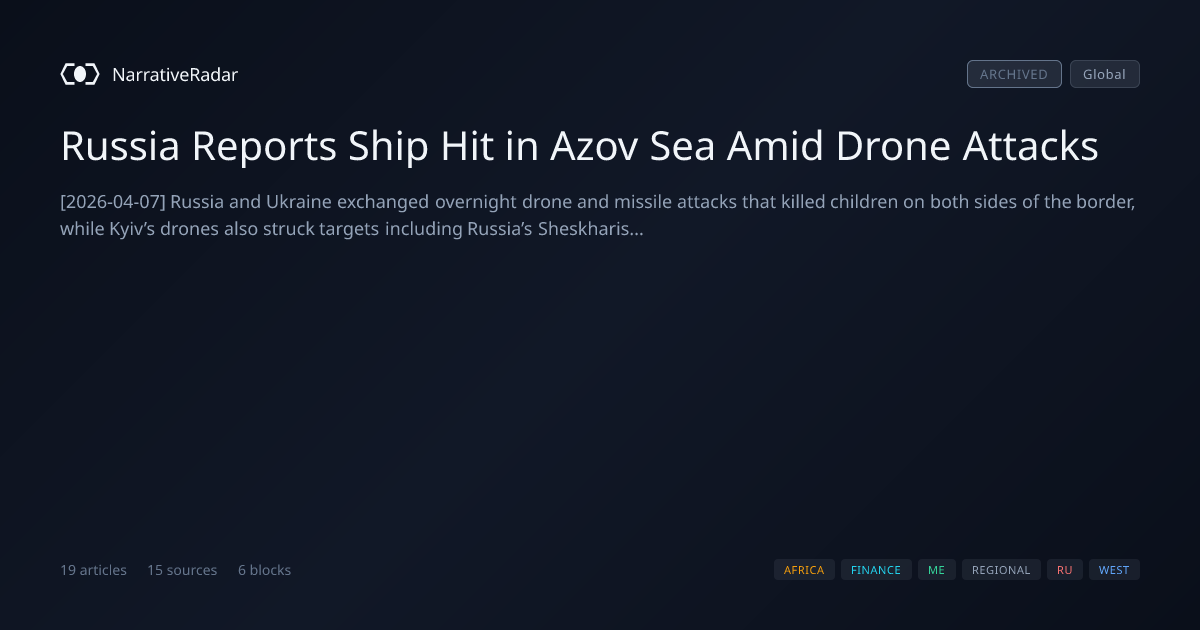
Task: Open the NarrativeRadar brand name link
Action: (175, 74)
